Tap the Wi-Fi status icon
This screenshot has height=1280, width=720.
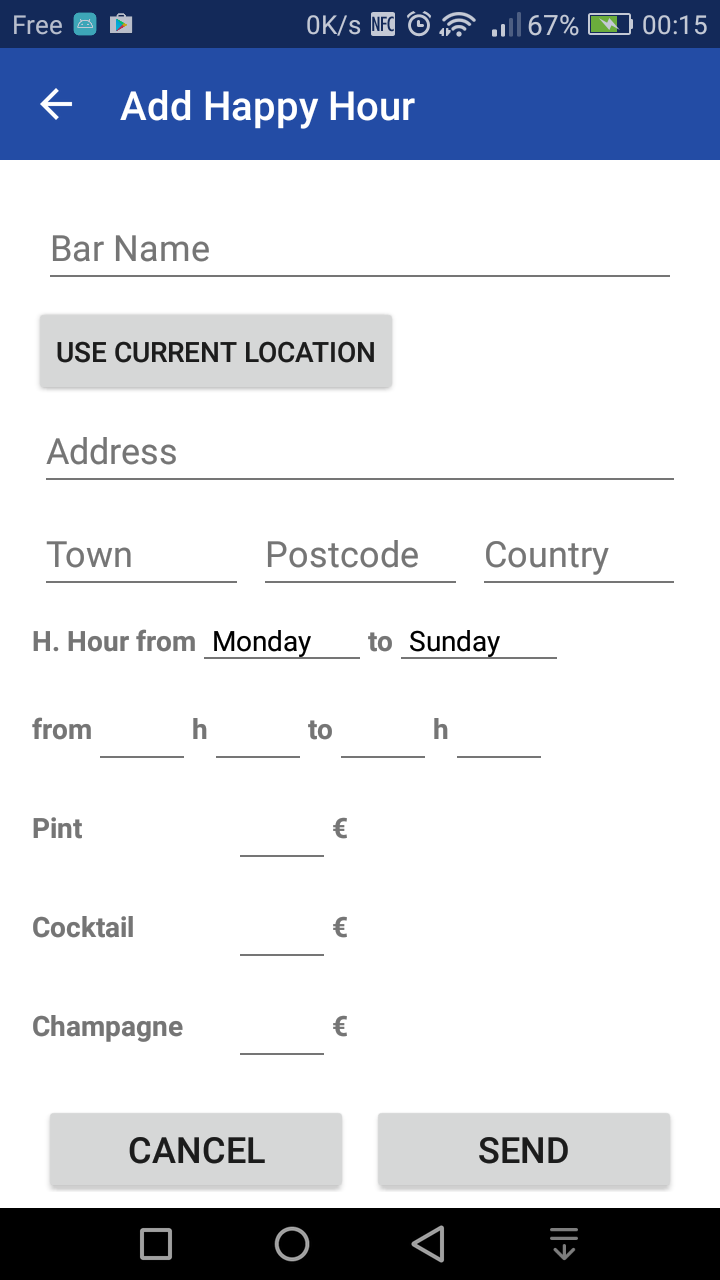457,24
